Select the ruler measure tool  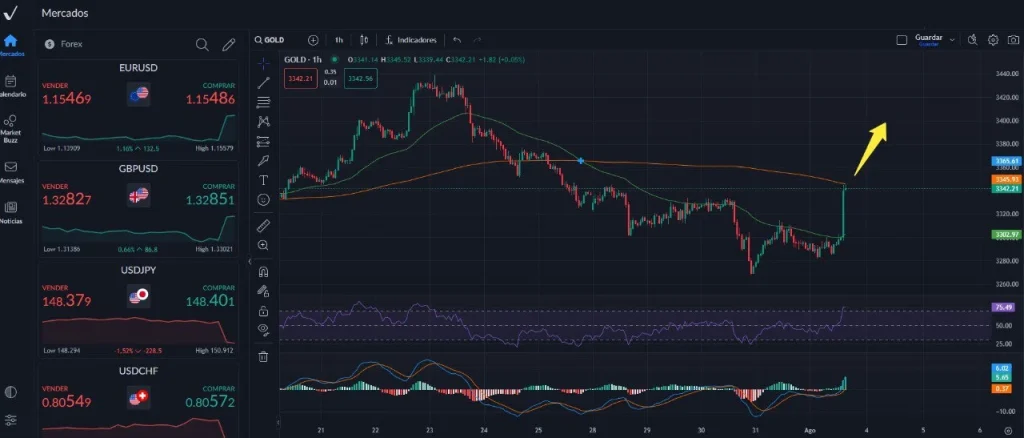click(263, 226)
